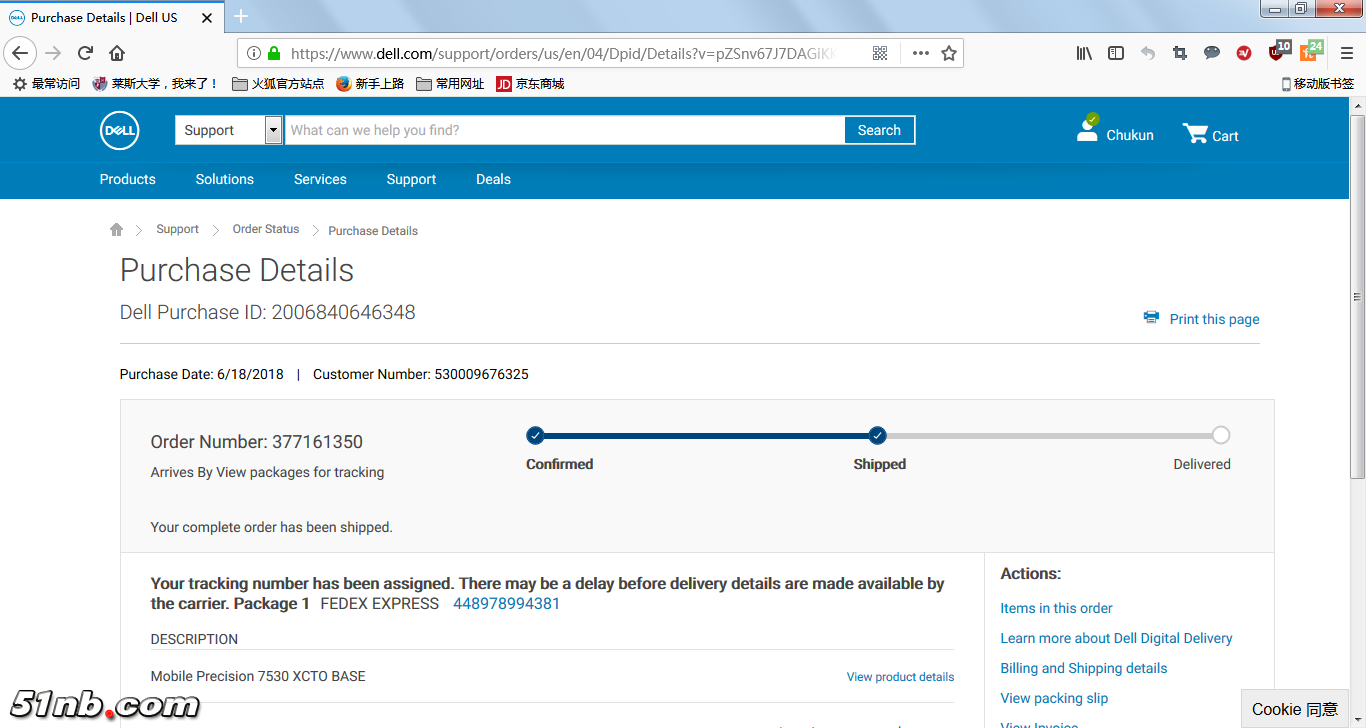Image resolution: width=1366 pixels, height=728 pixels.
Task: Click the Chukun account user icon
Action: pyautogui.click(x=1088, y=128)
